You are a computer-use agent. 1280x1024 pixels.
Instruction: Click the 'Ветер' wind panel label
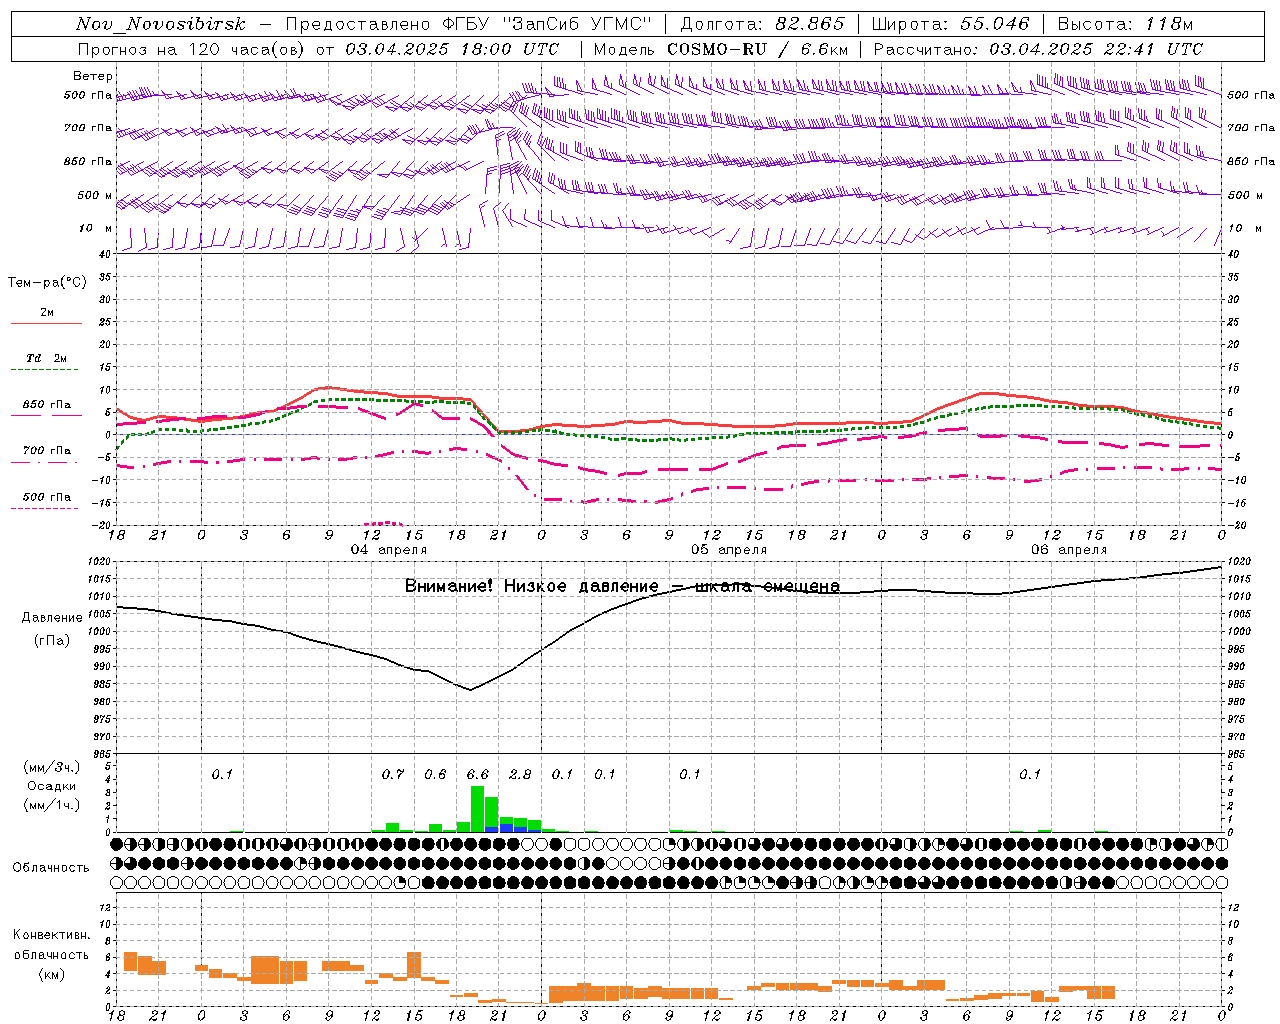coord(92,76)
